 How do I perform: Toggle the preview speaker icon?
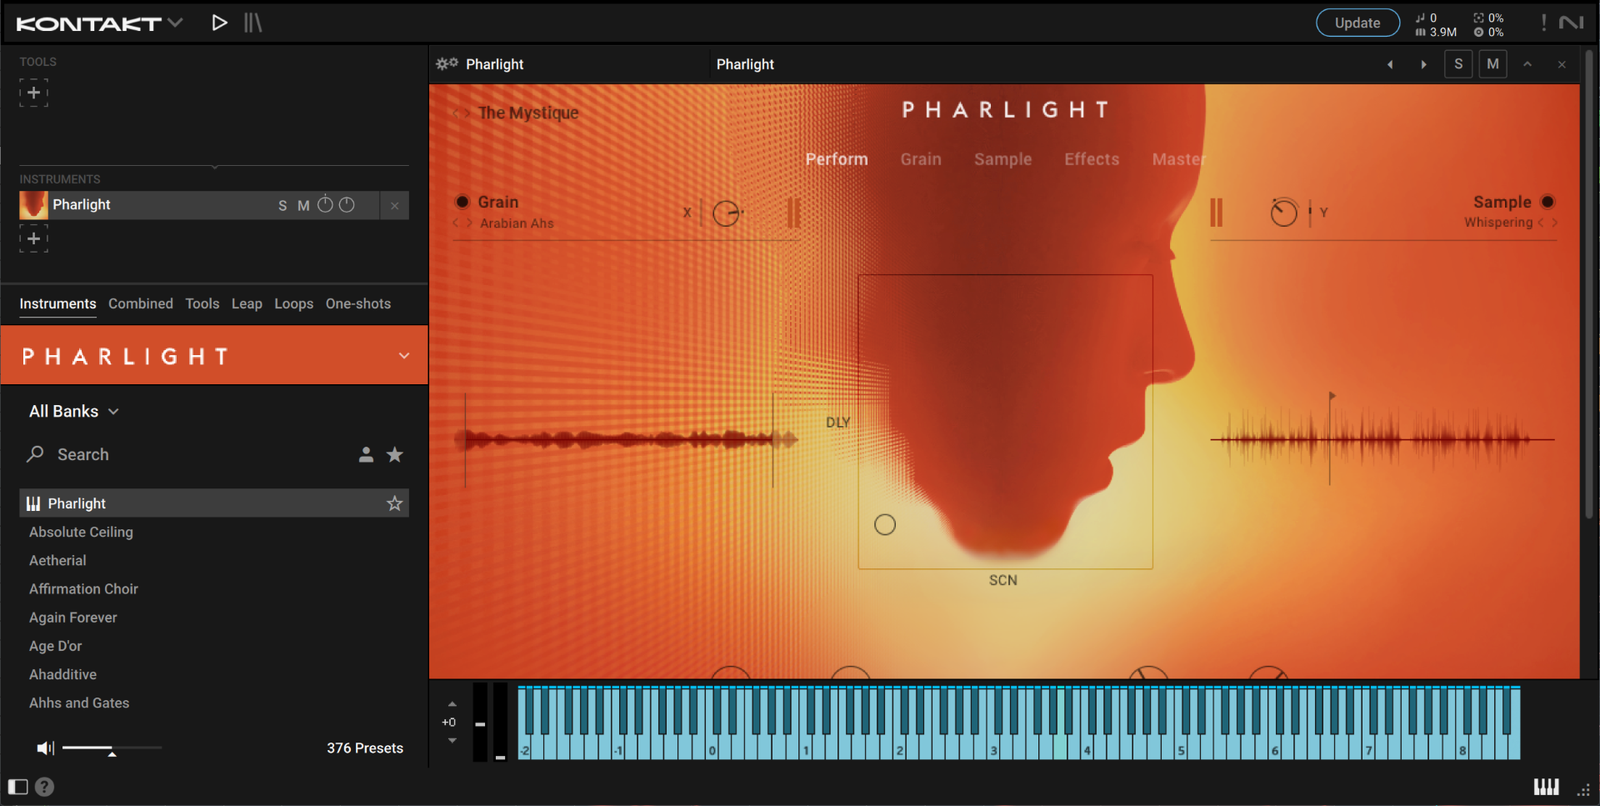click(x=45, y=748)
